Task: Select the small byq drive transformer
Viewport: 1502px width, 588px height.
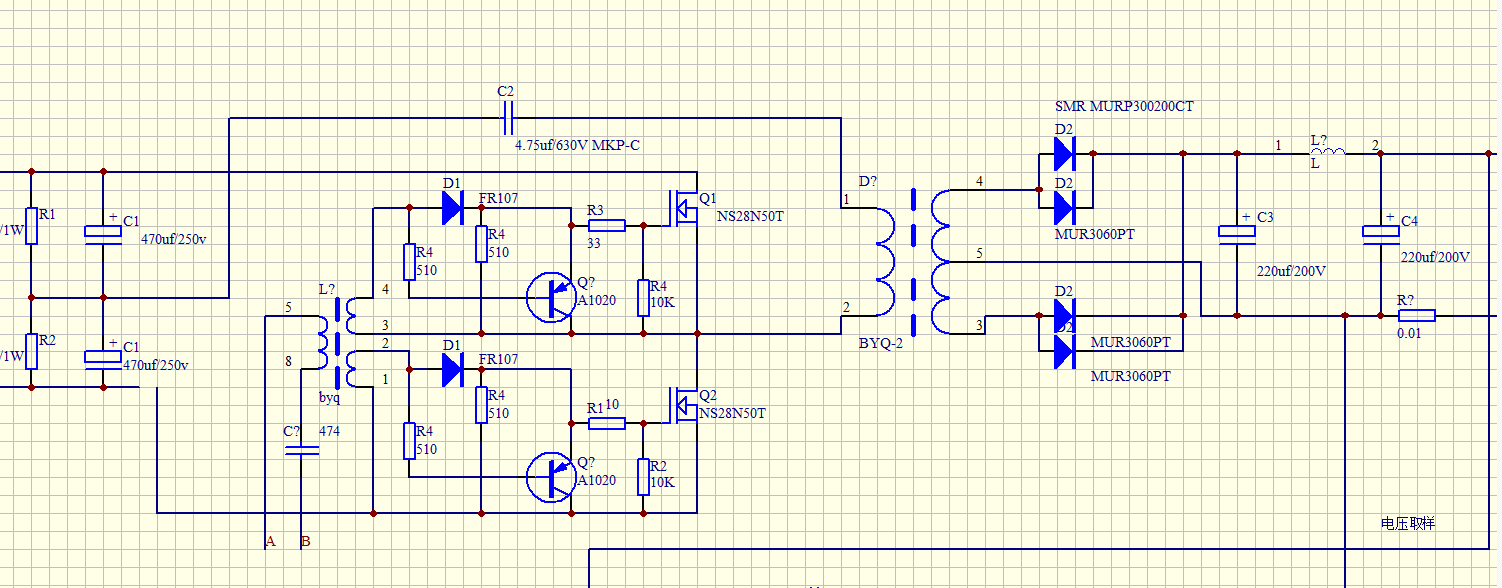Action: tap(337, 344)
